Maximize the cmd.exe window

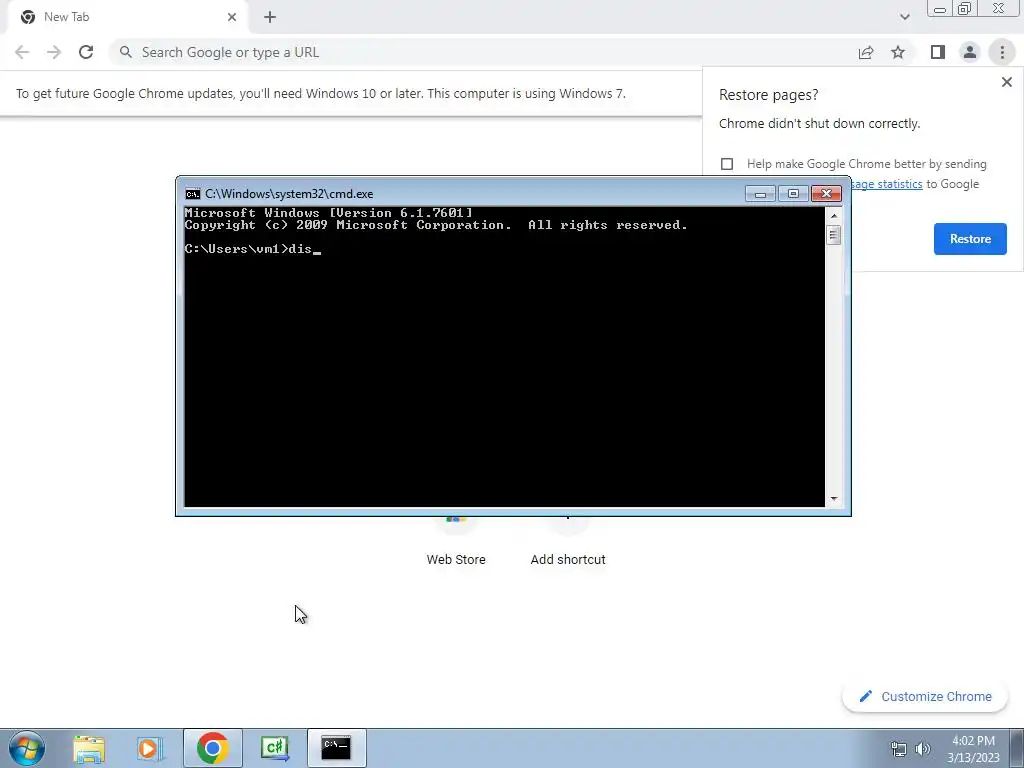click(793, 194)
